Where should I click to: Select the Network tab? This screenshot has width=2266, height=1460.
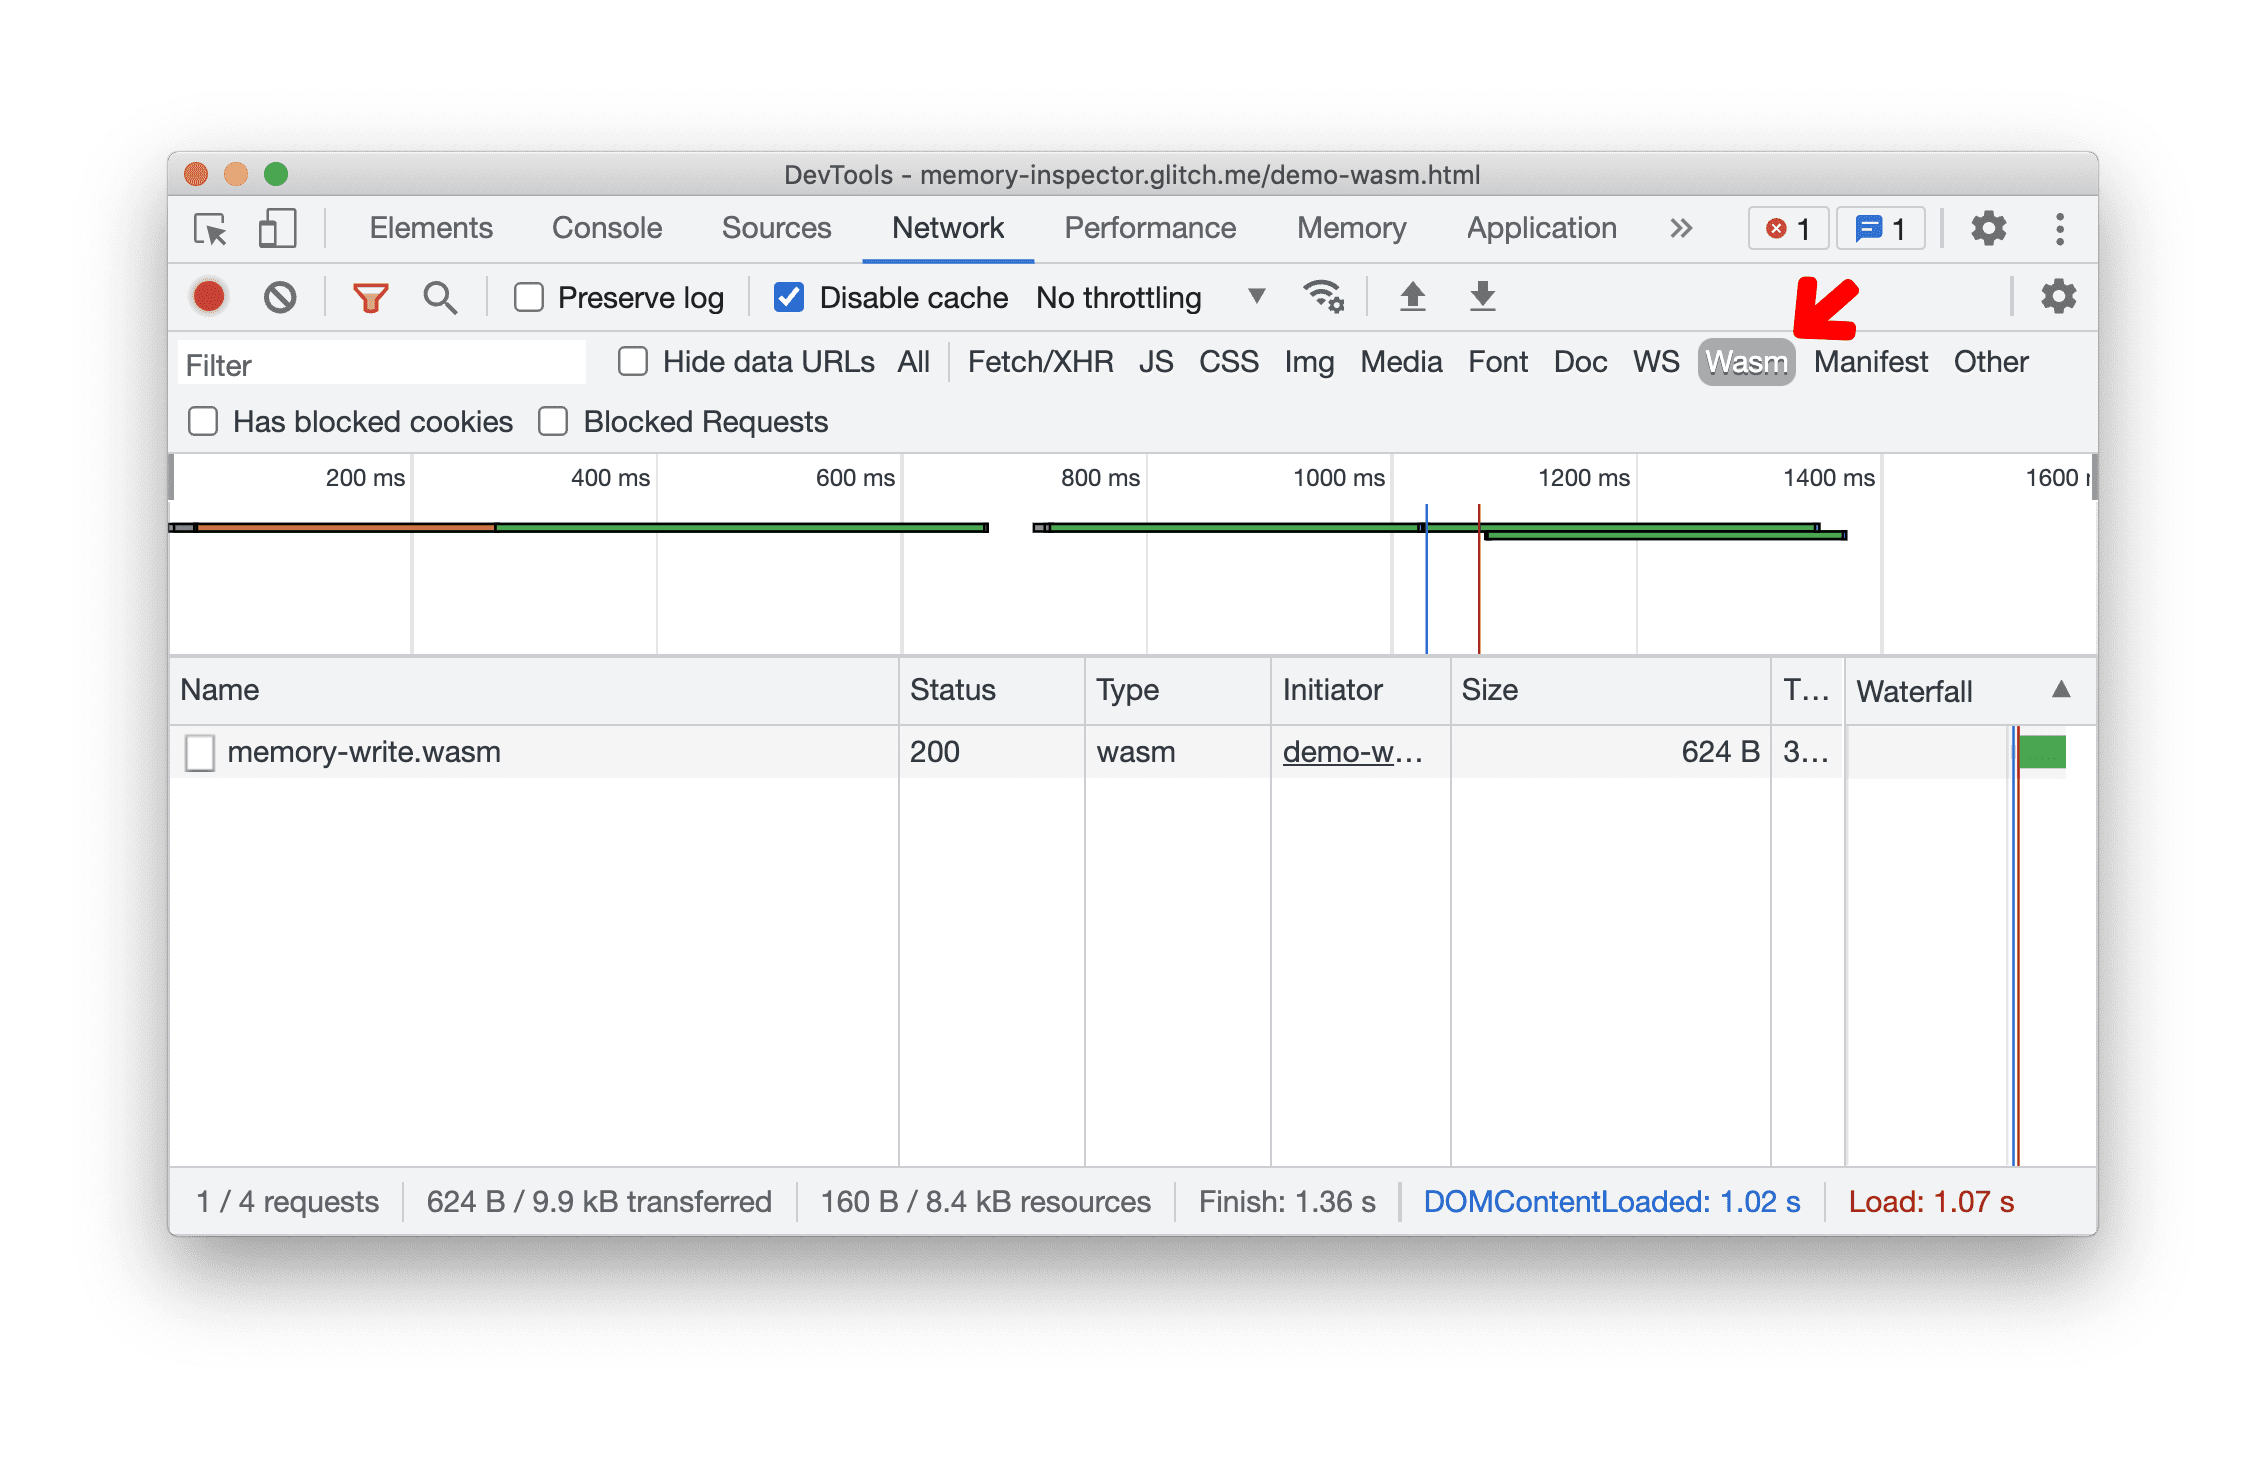pos(946,228)
